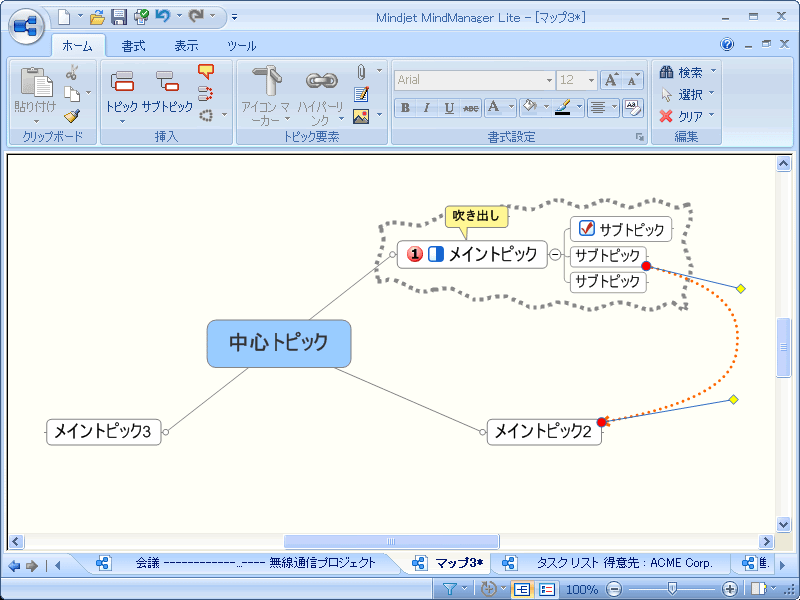The height and width of the screenshot is (600, 800).
Task: Create a new document from quick access
Action: click(64, 17)
